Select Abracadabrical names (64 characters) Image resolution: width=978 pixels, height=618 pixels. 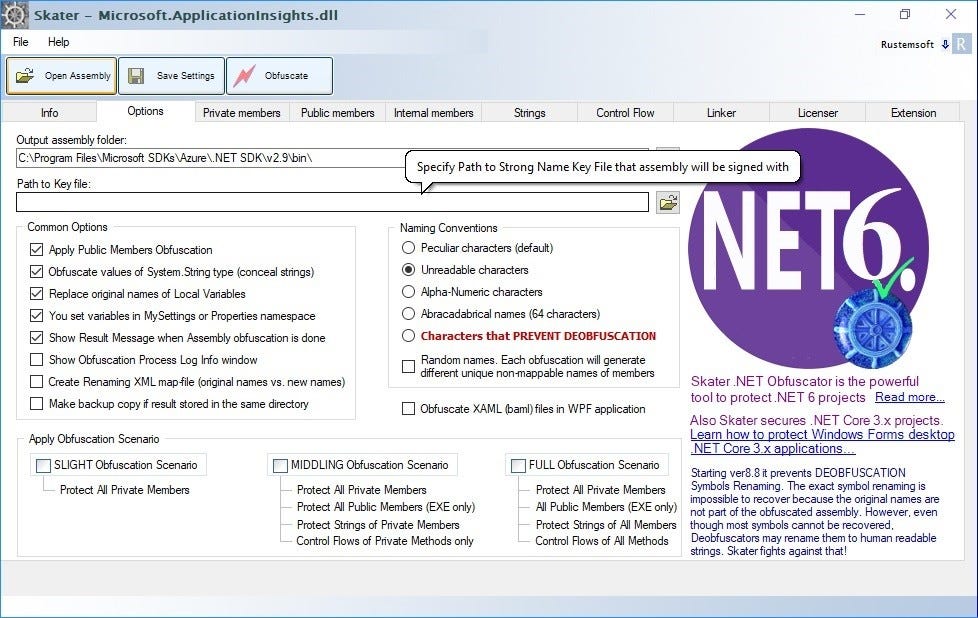(x=409, y=314)
